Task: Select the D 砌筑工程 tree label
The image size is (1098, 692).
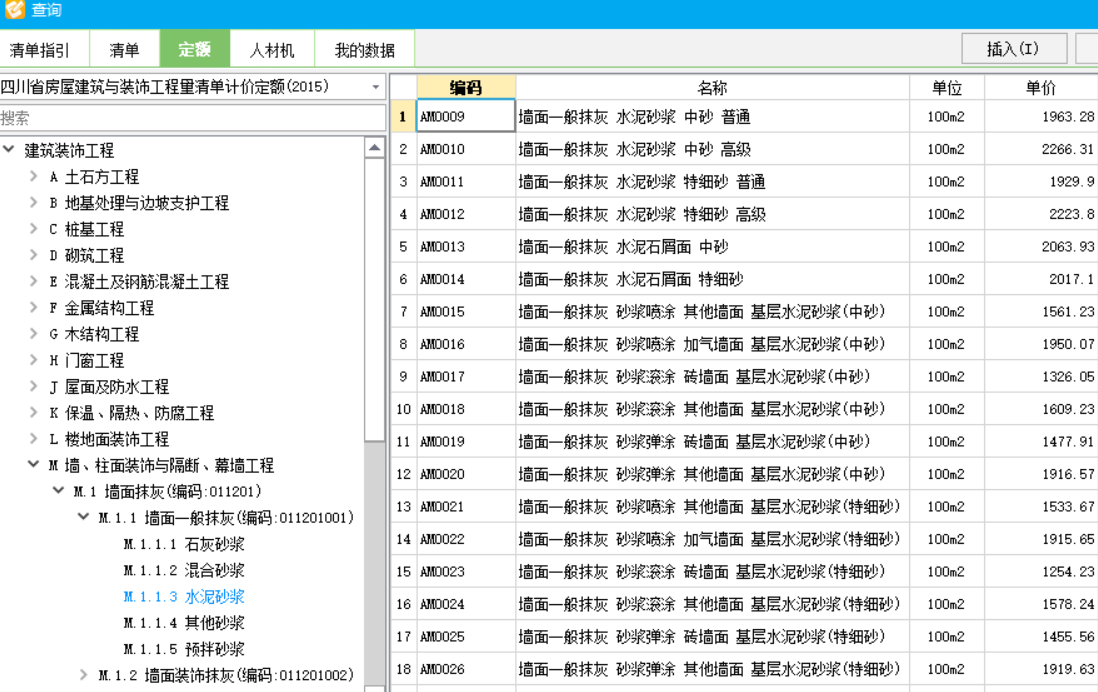Action: [x=86, y=255]
